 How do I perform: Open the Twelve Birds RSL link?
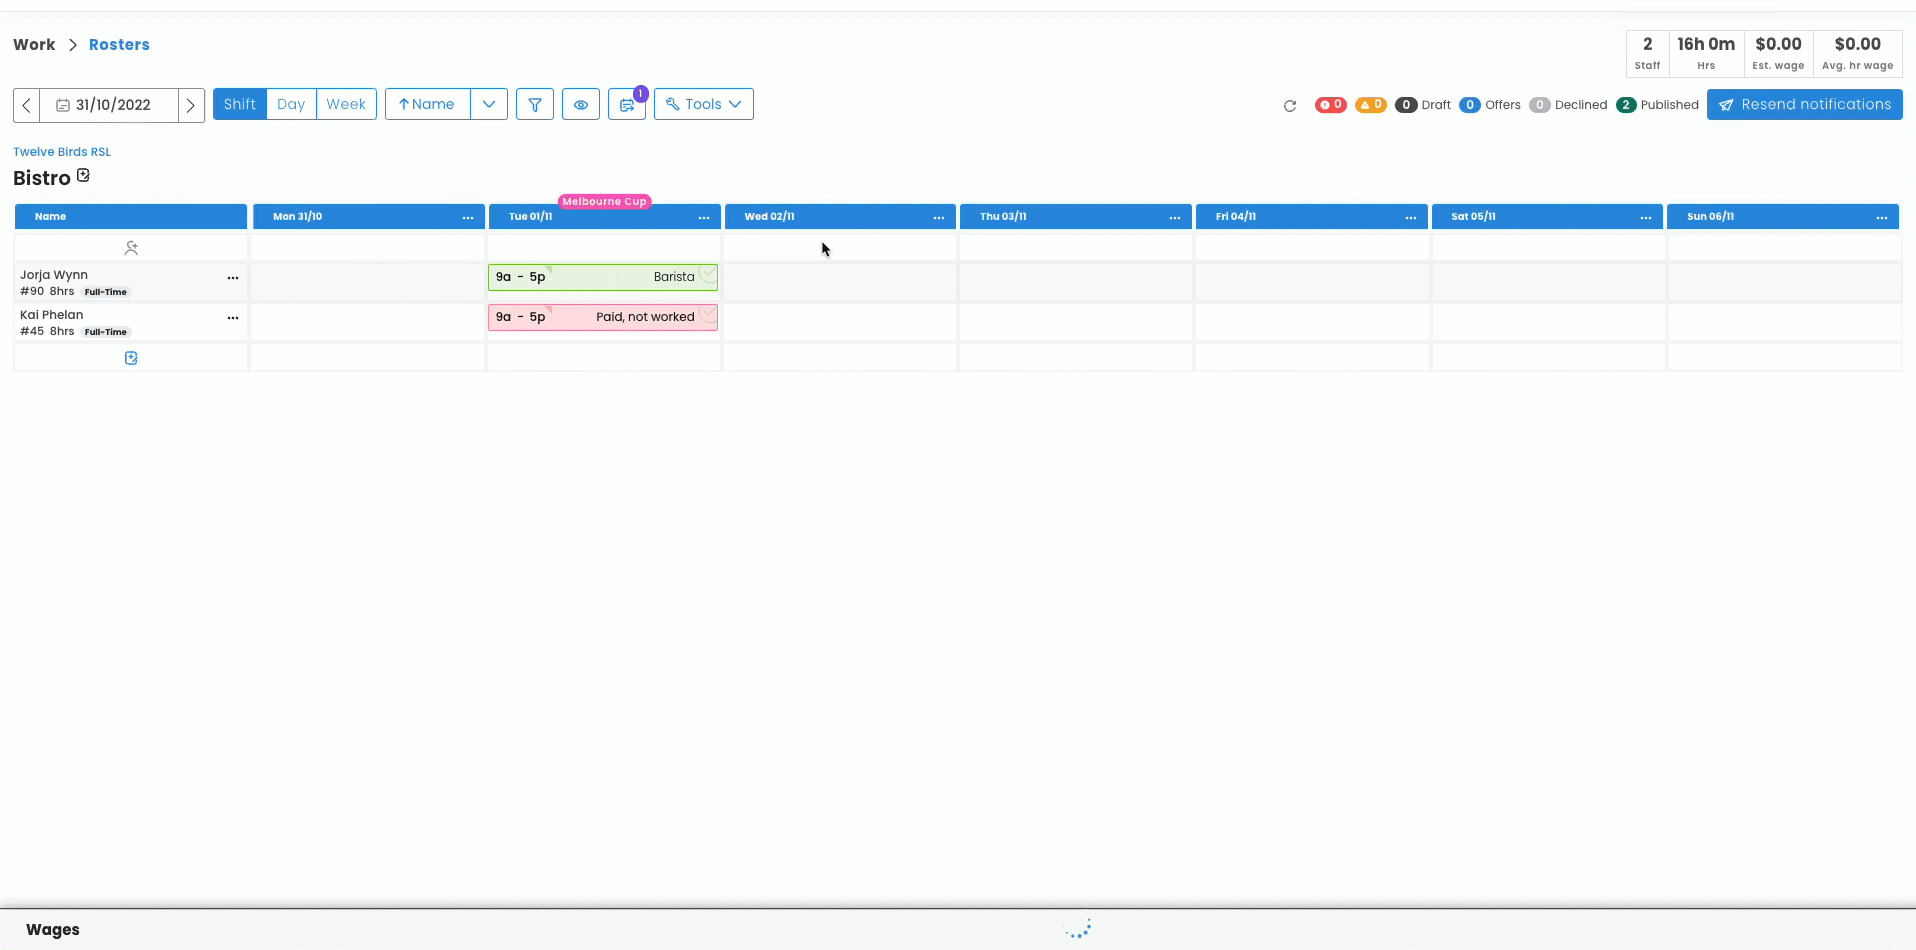(x=62, y=152)
